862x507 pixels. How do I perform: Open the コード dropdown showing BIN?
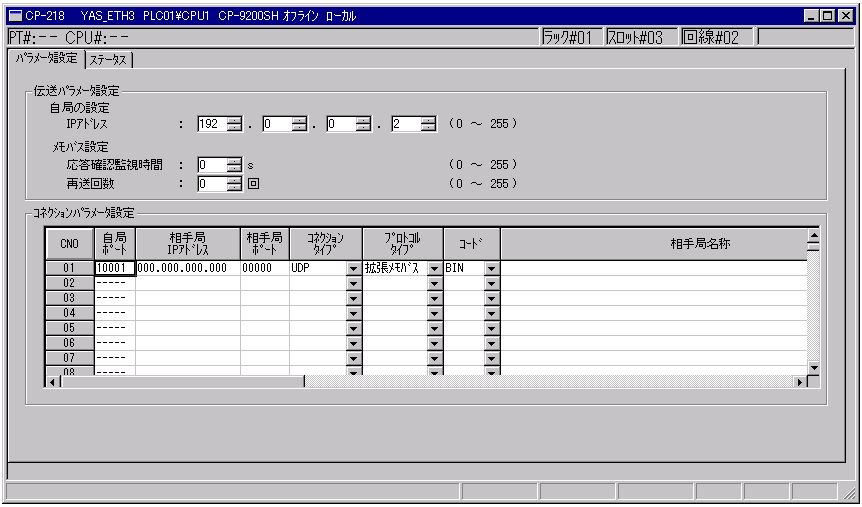491,269
